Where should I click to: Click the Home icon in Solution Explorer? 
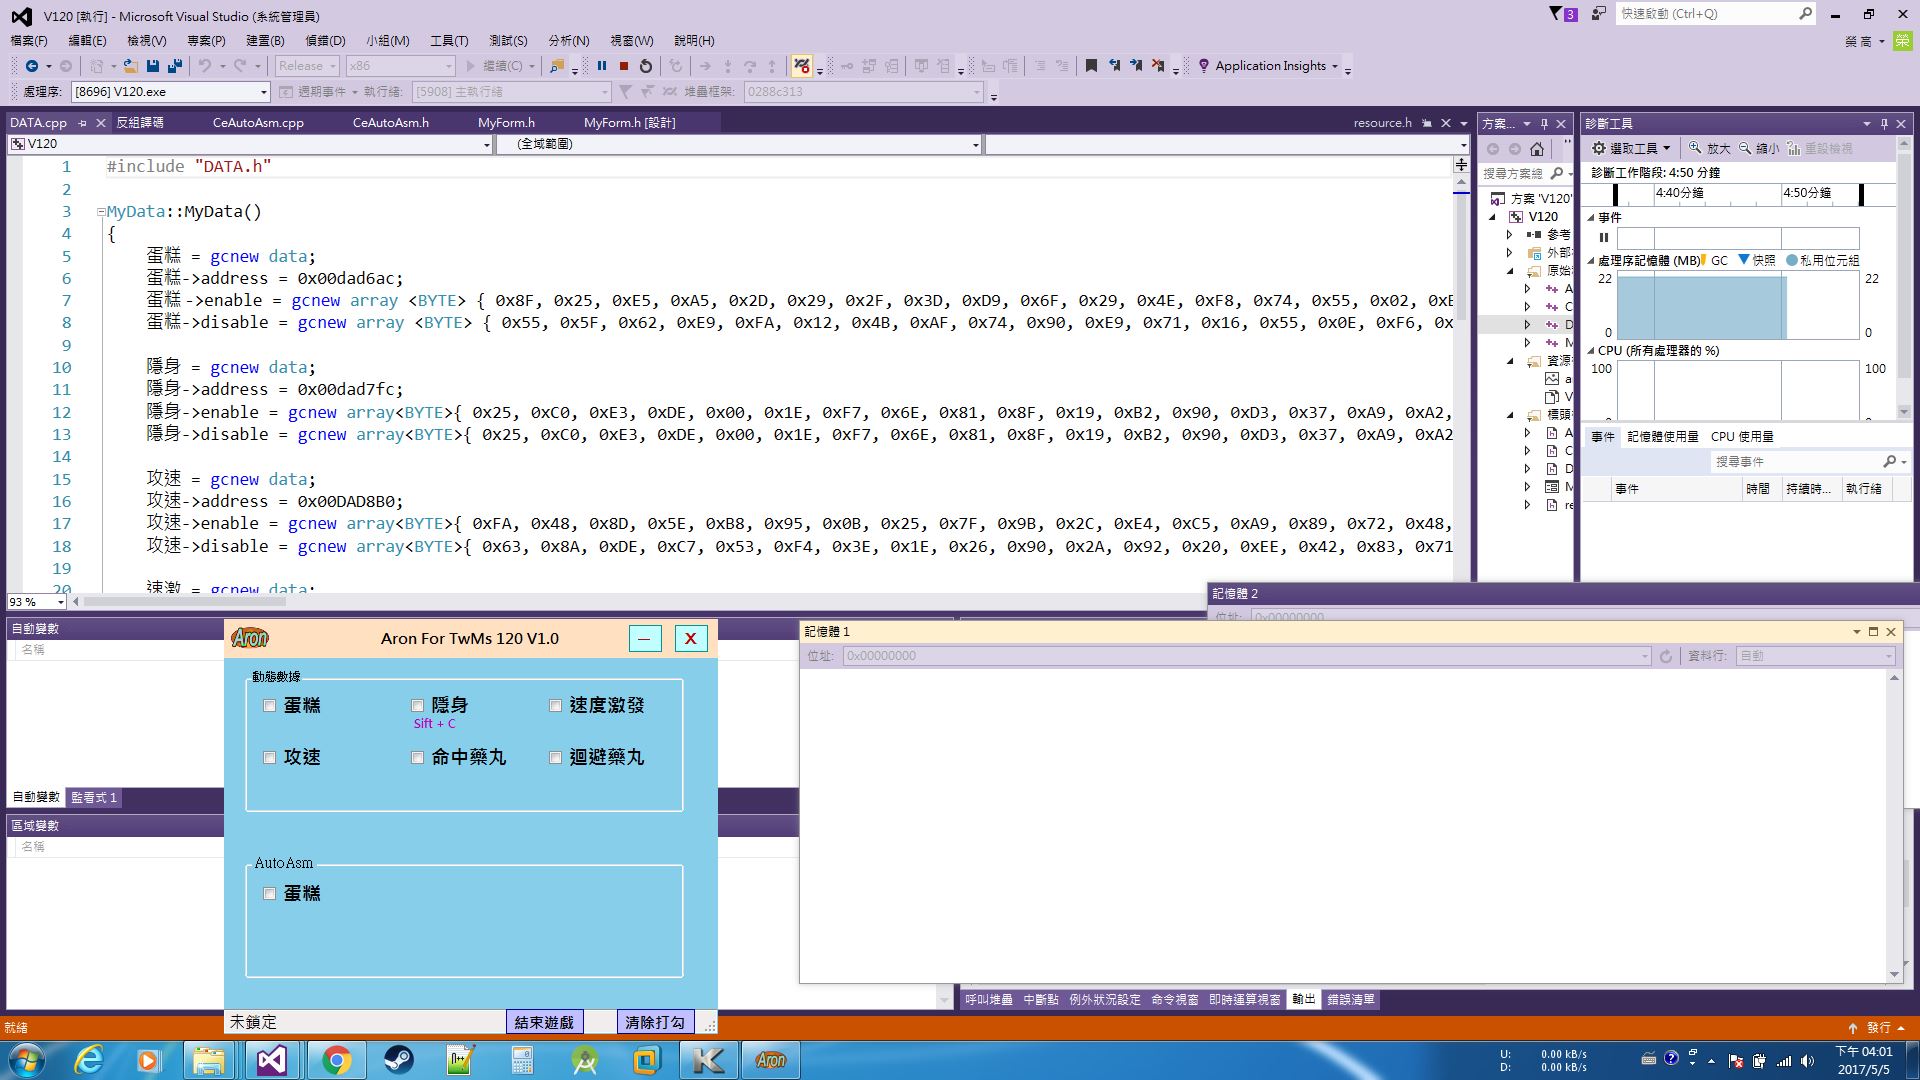click(1537, 149)
